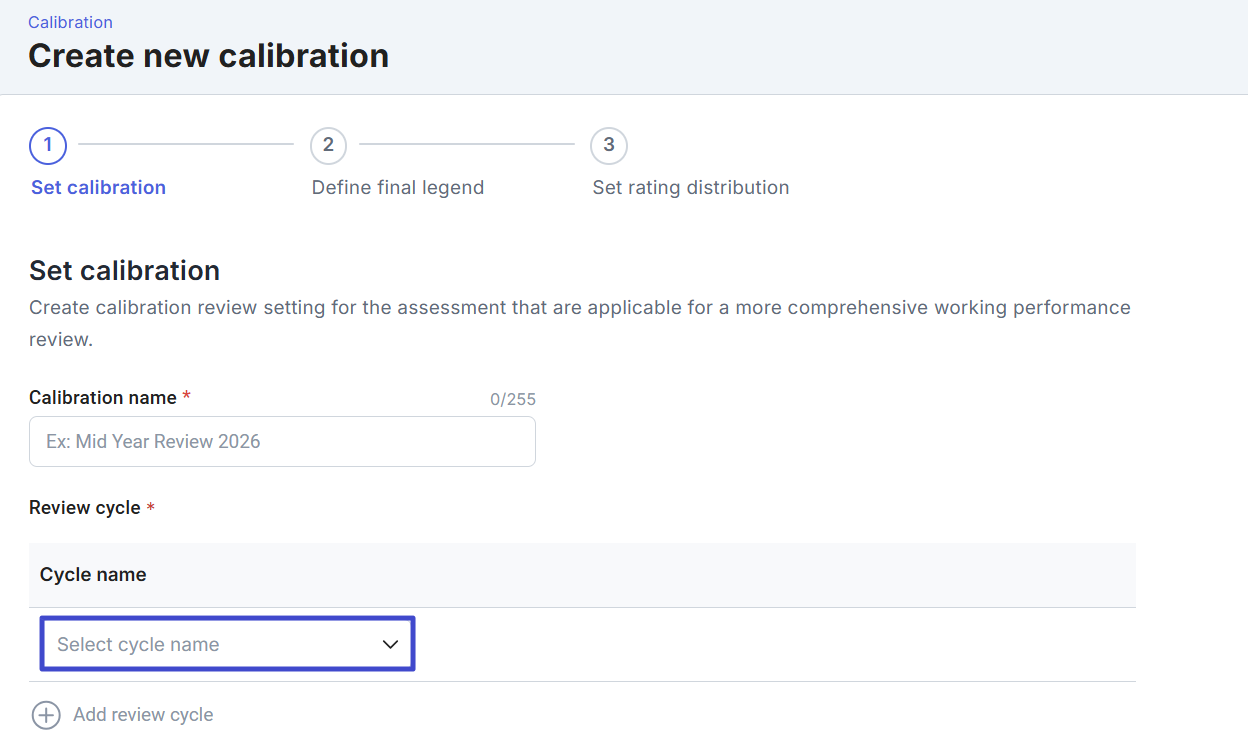Screen dimensions: 1248x751
Task: Click the plus icon beside Add review cycle
Action: (x=46, y=715)
